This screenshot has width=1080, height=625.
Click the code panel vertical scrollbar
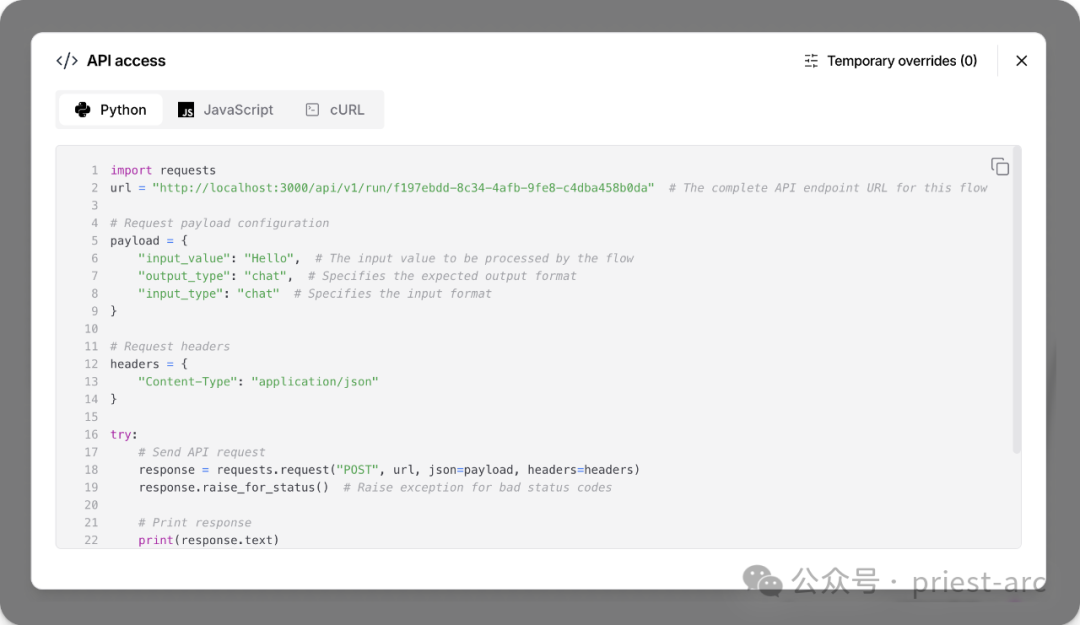point(1016,300)
